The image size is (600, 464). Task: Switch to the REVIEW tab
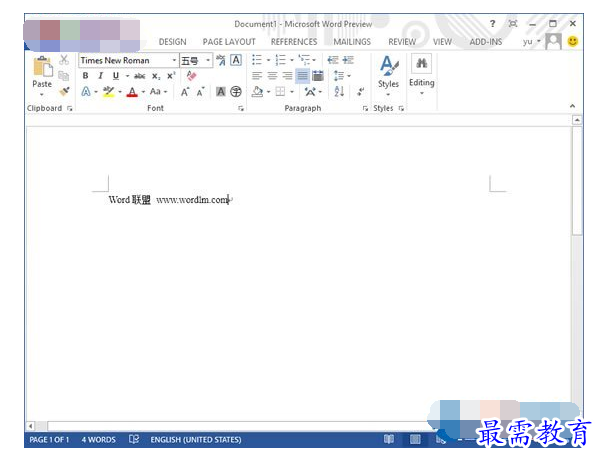tap(402, 42)
